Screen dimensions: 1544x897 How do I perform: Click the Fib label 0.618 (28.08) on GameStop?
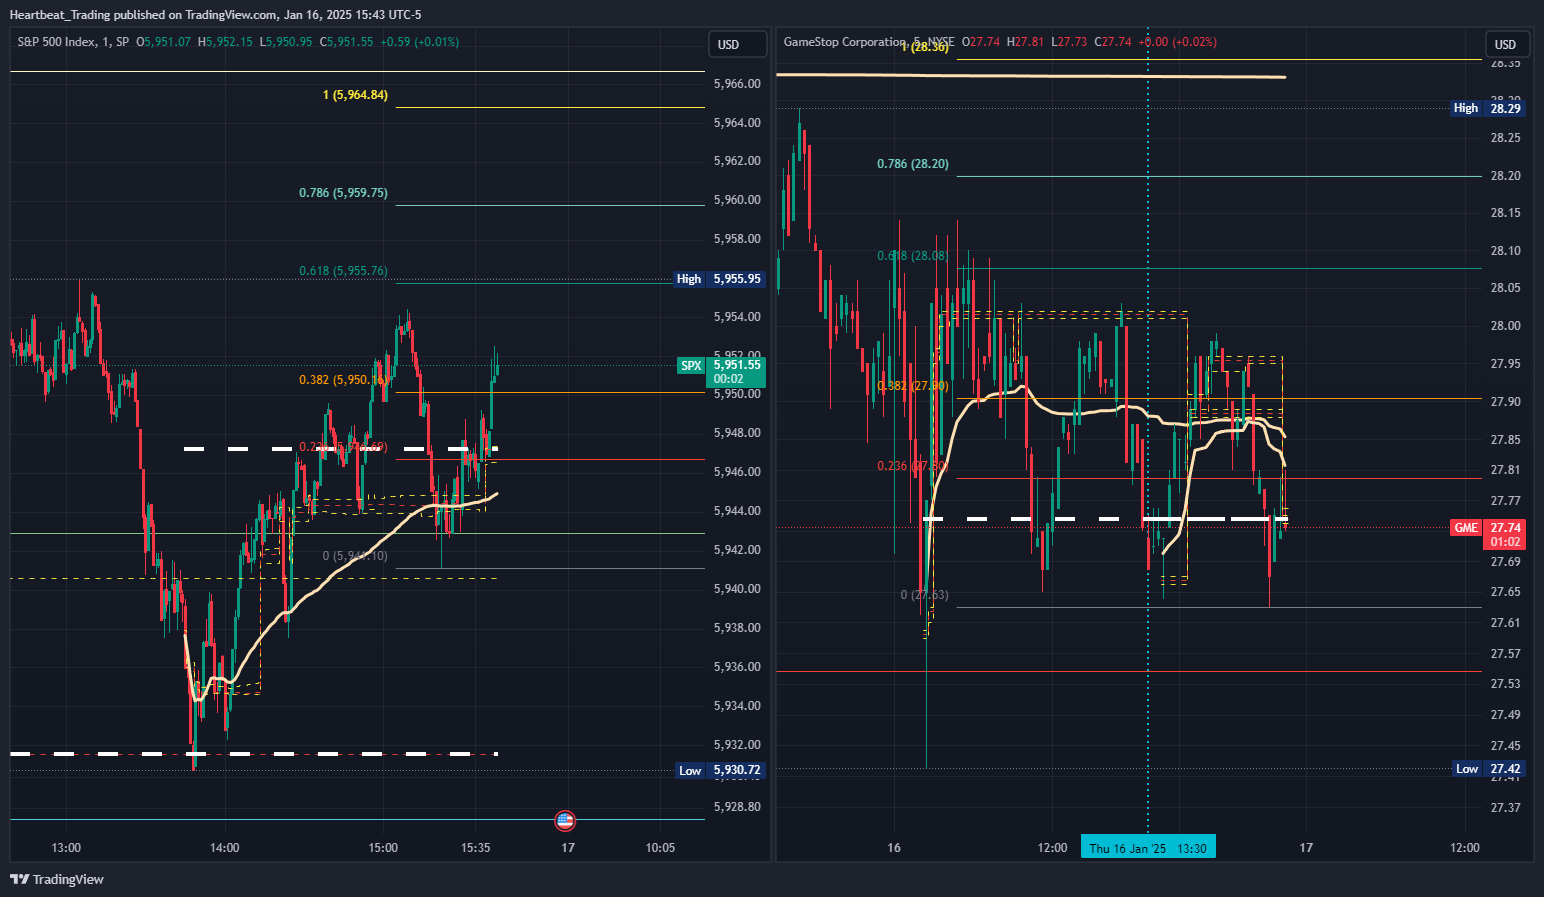[912, 256]
